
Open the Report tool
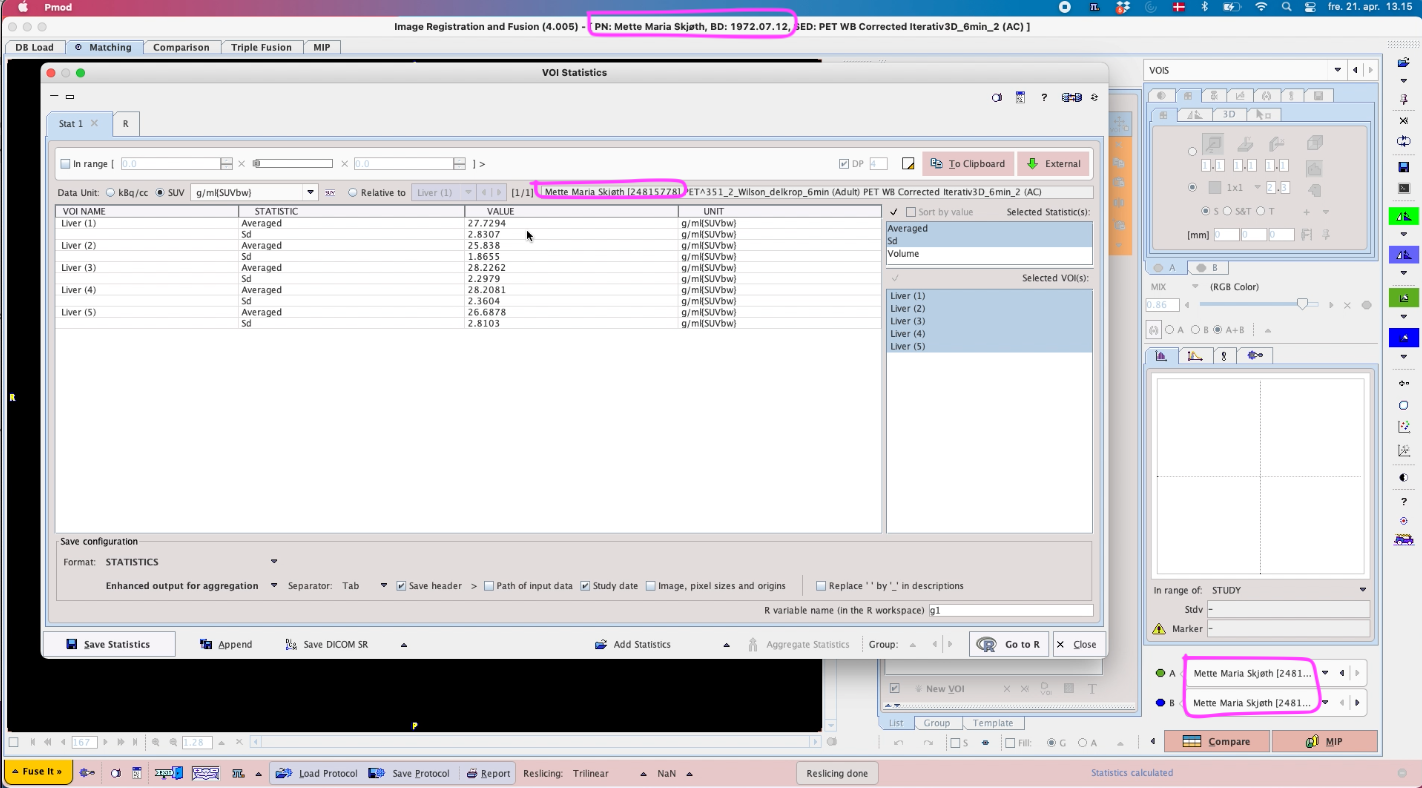pos(487,773)
